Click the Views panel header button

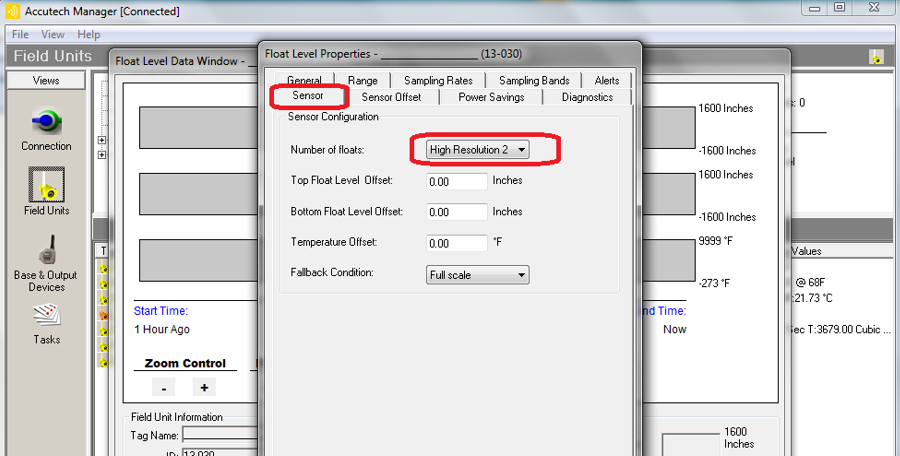pos(46,80)
